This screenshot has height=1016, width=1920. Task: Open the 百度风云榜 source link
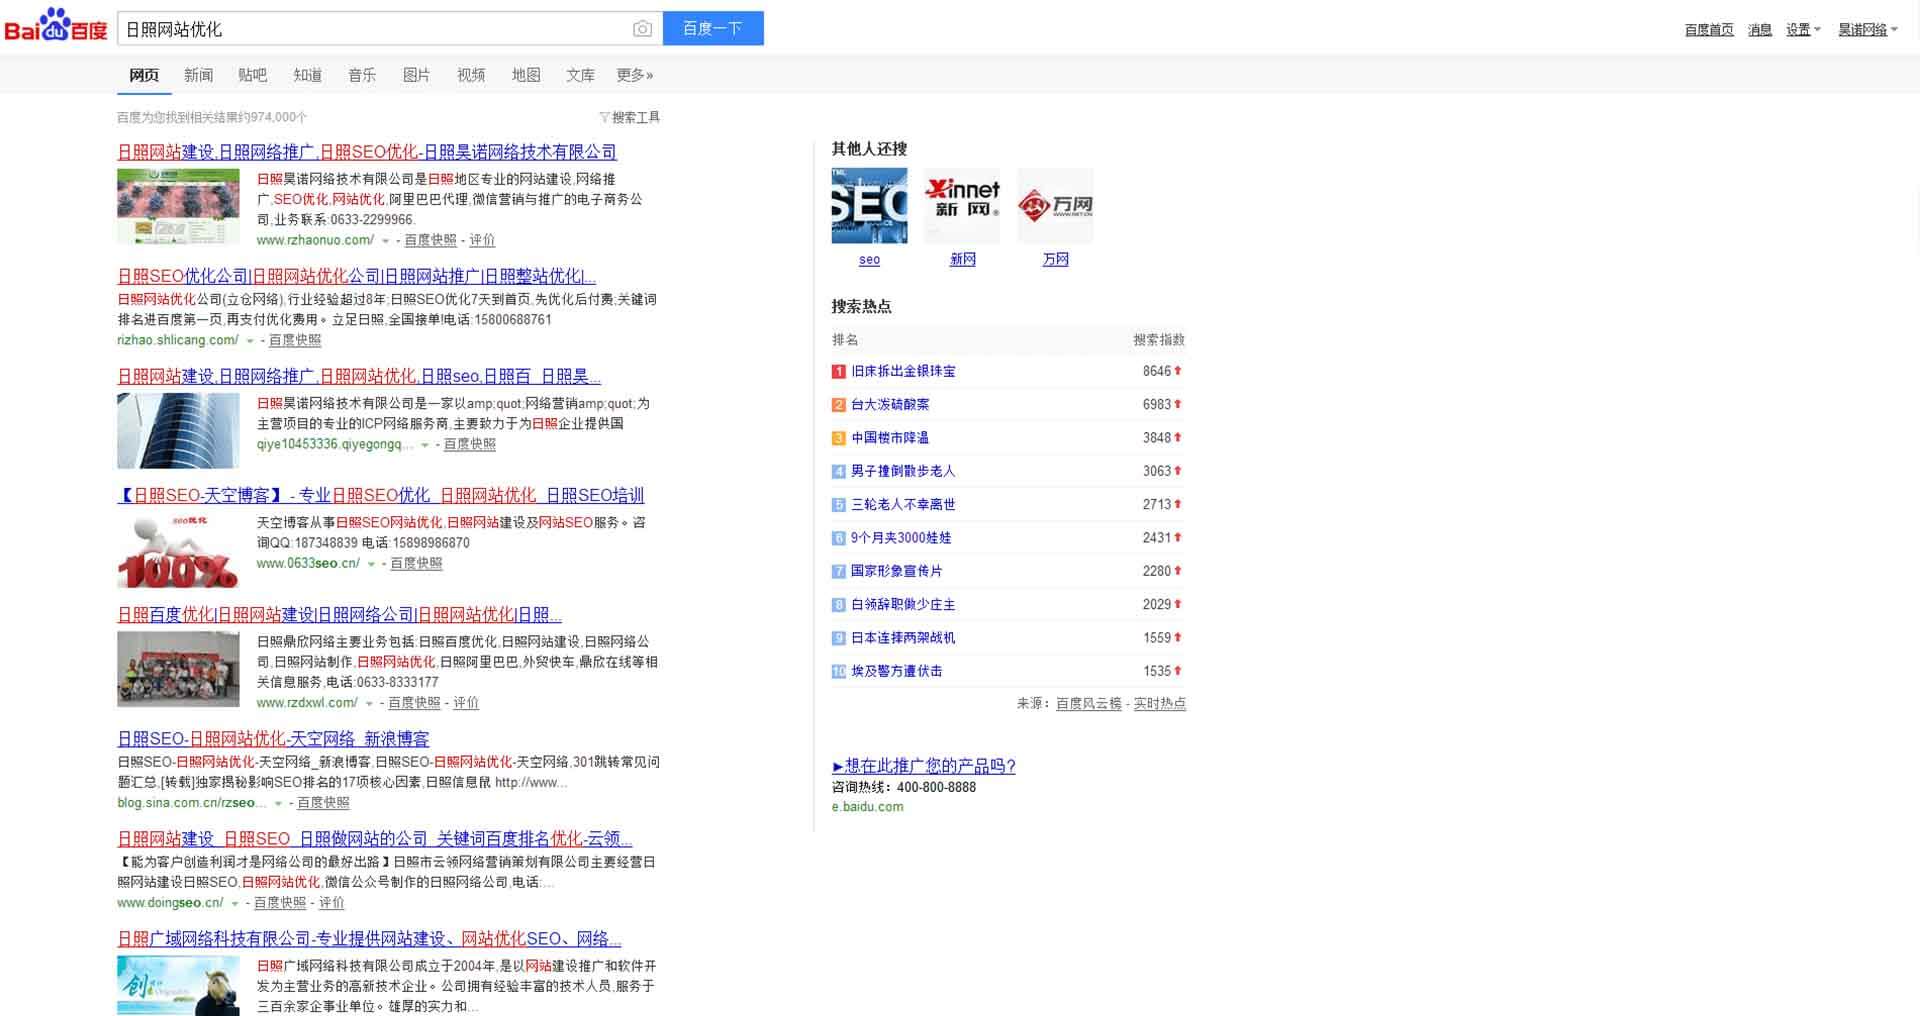pyautogui.click(x=1088, y=703)
